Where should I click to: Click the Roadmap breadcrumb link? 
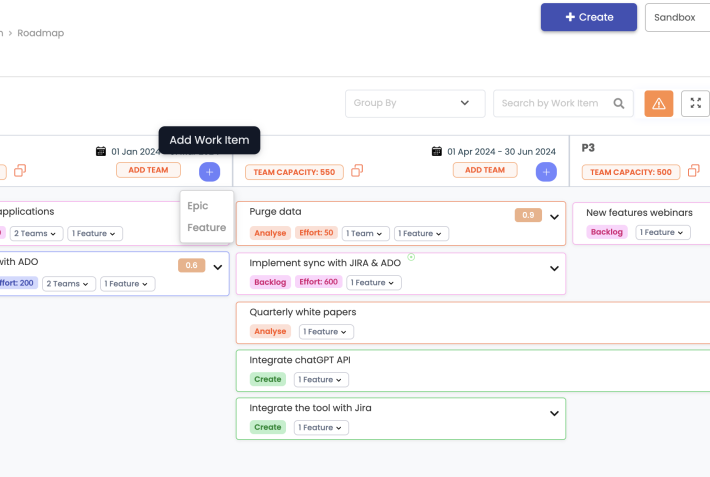pos(42,33)
